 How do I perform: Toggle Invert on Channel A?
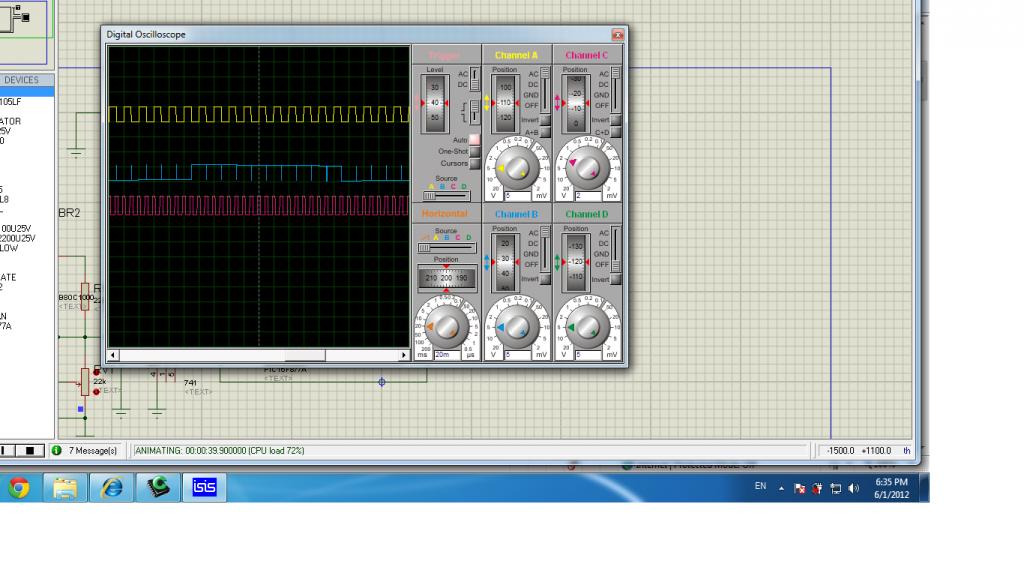545,120
